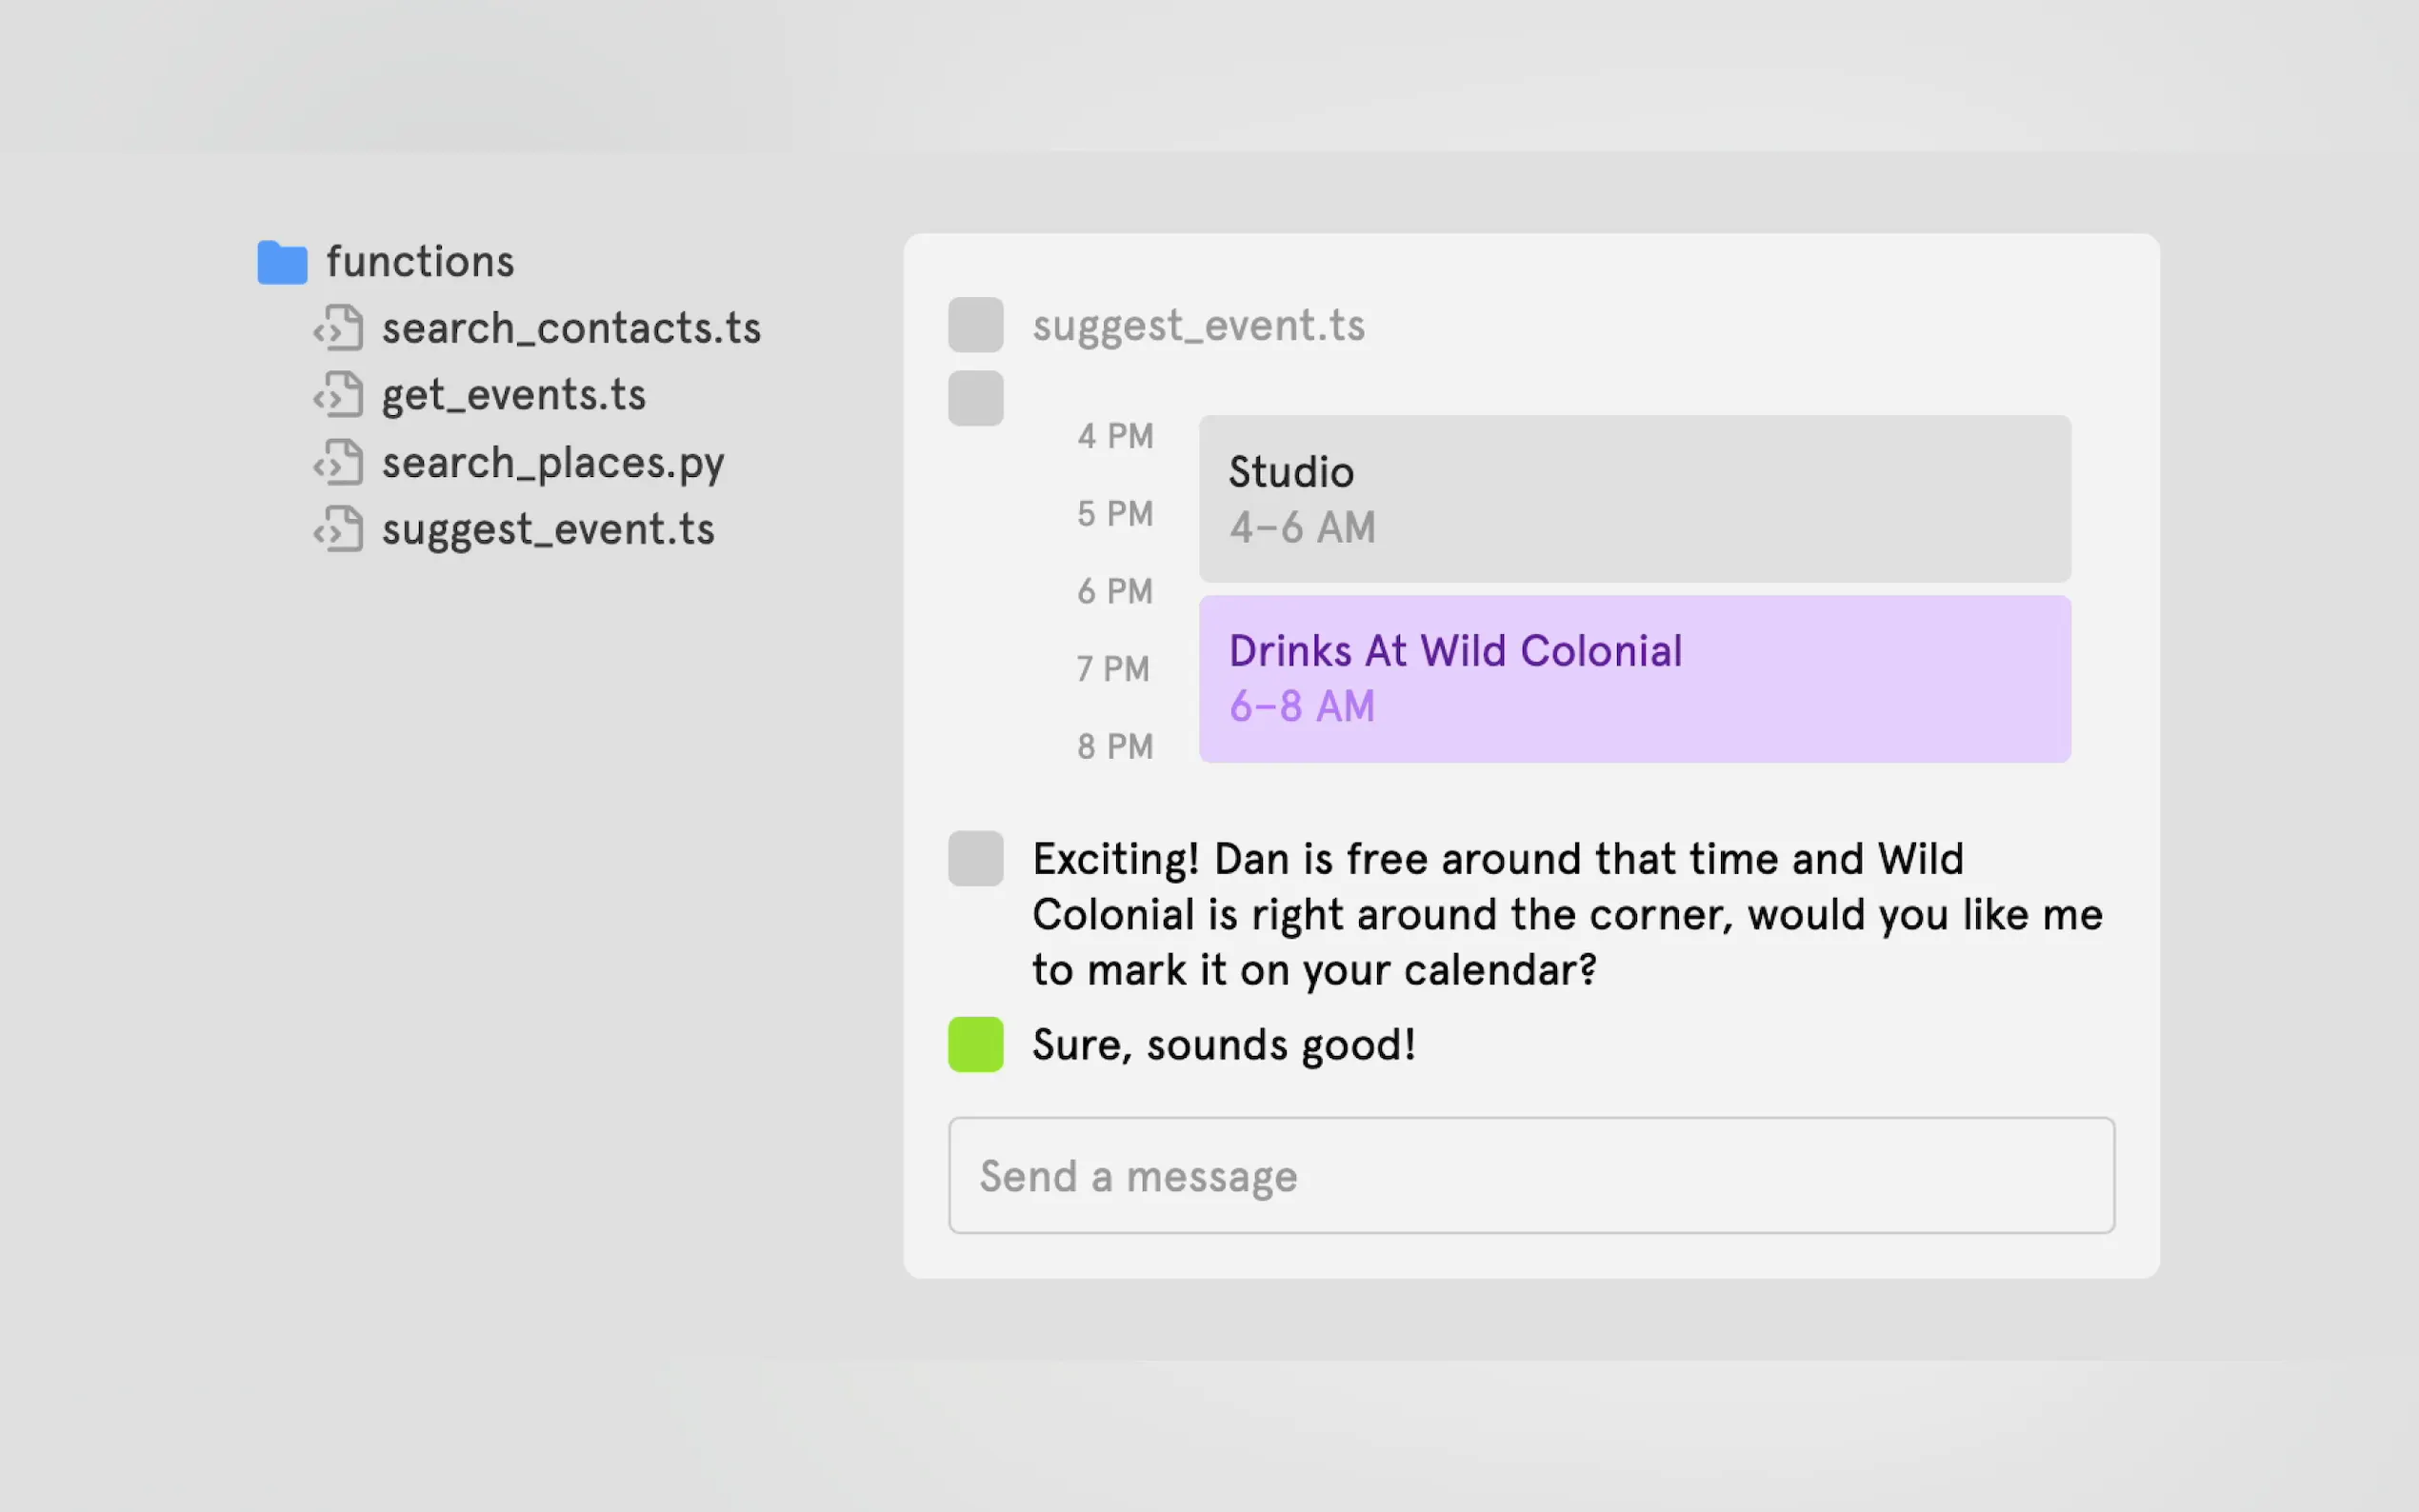
Task: Click the blue functions folder icon
Action: tap(282, 262)
